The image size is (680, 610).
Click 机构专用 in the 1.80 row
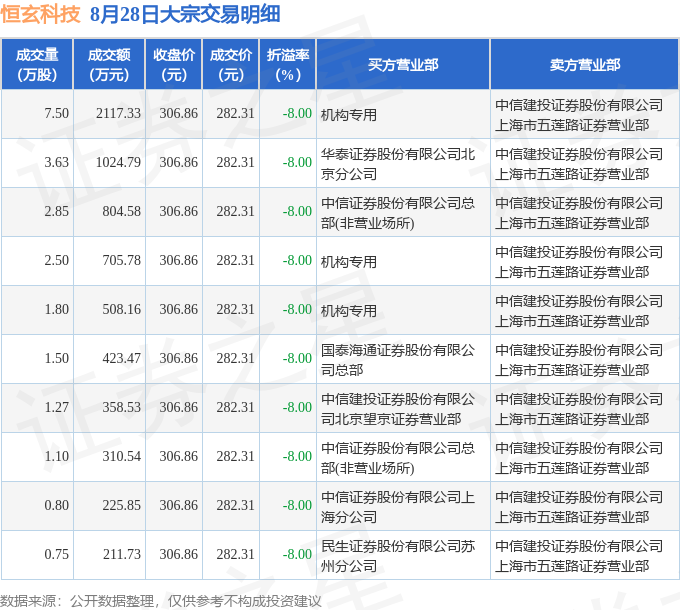coord(349,311)
